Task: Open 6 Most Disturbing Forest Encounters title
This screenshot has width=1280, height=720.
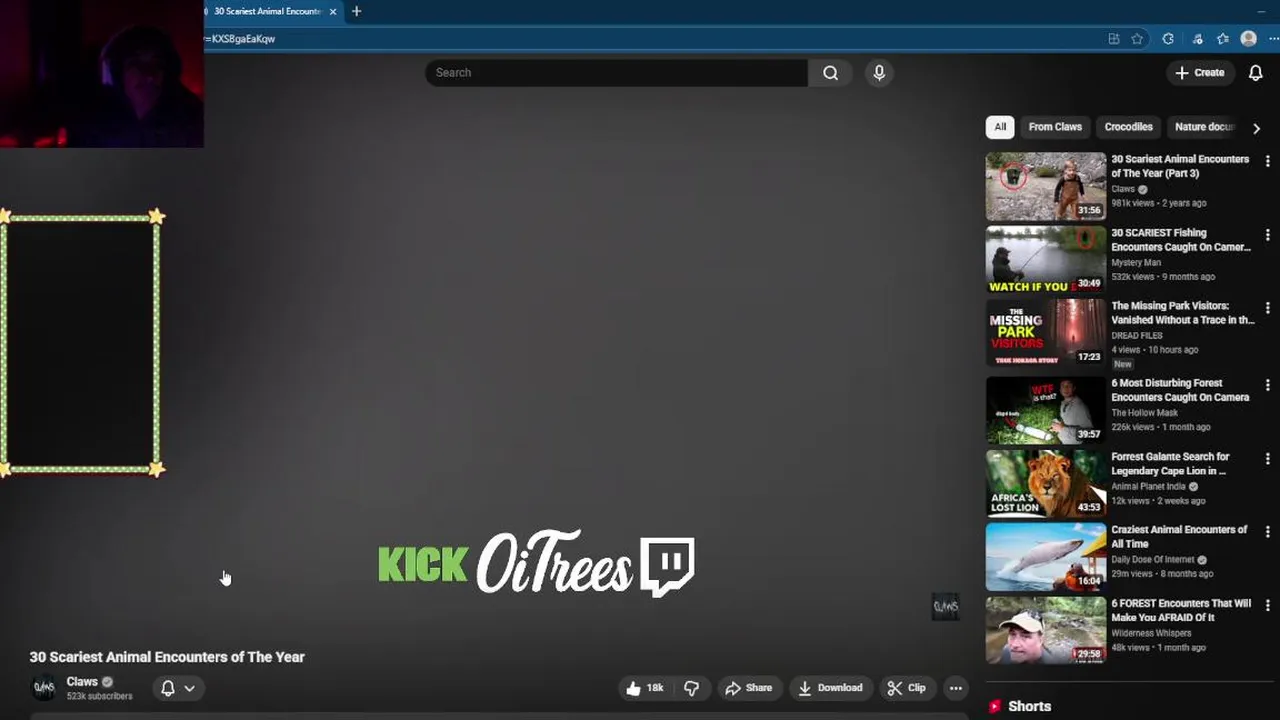Action: point(1180,390)
